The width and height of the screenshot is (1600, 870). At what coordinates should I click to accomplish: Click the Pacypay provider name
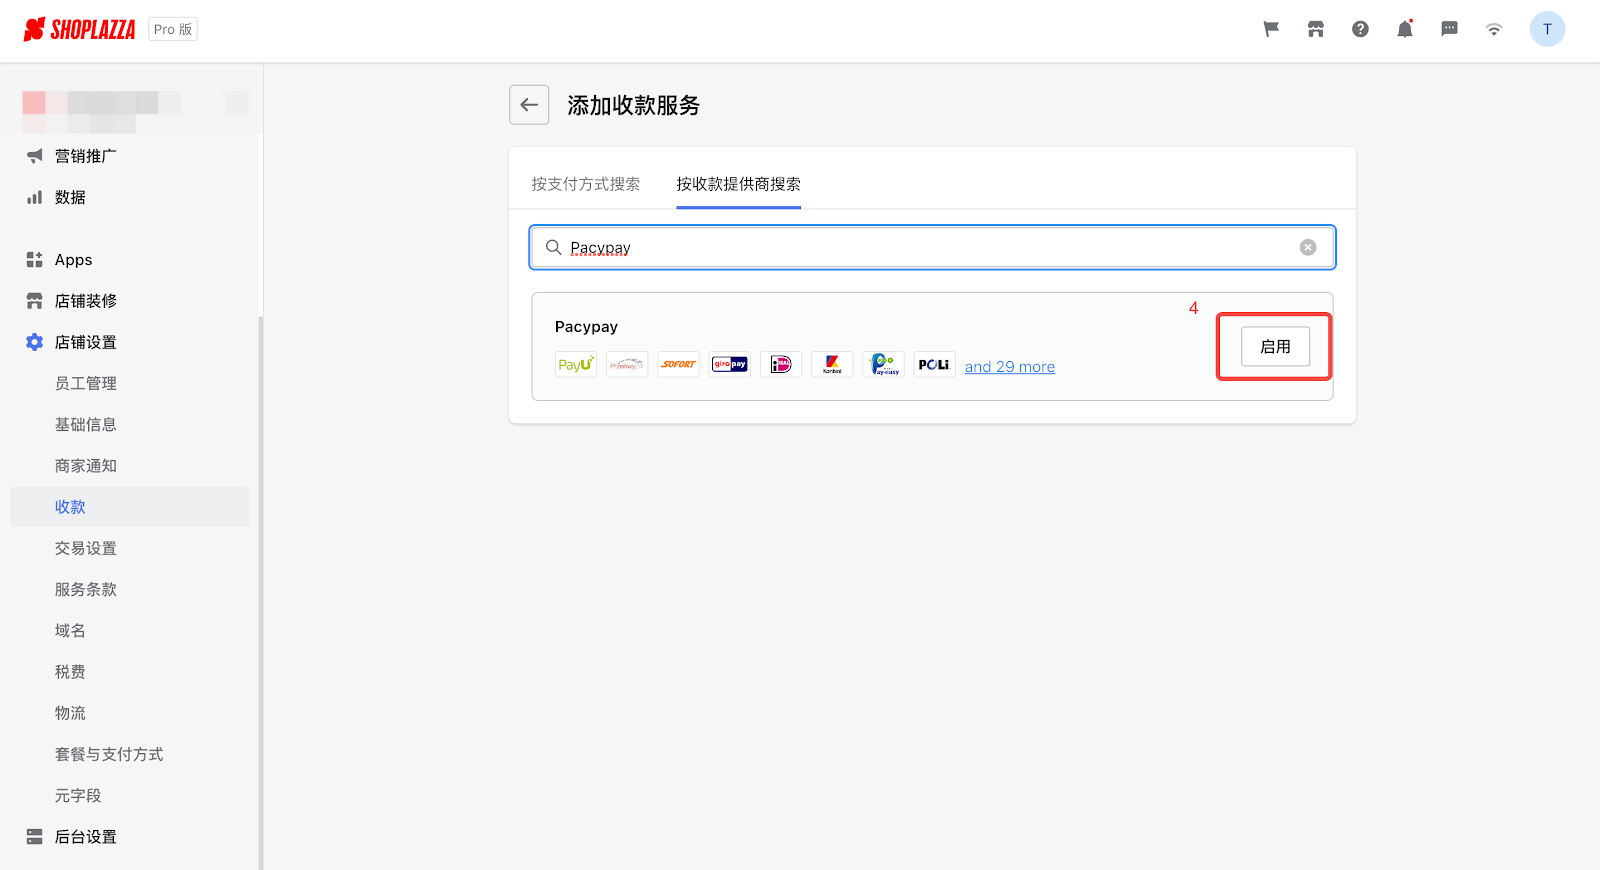[x=586, y=326]
